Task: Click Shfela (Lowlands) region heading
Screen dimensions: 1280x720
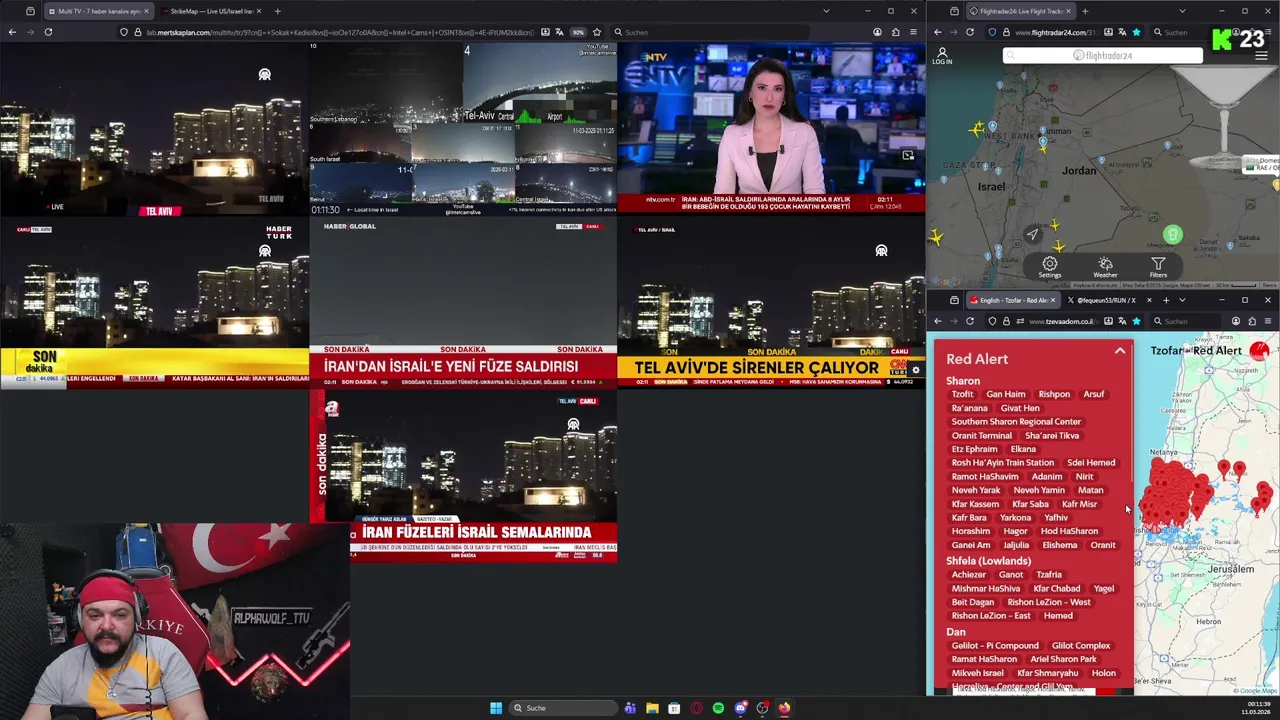Action: 988,561
